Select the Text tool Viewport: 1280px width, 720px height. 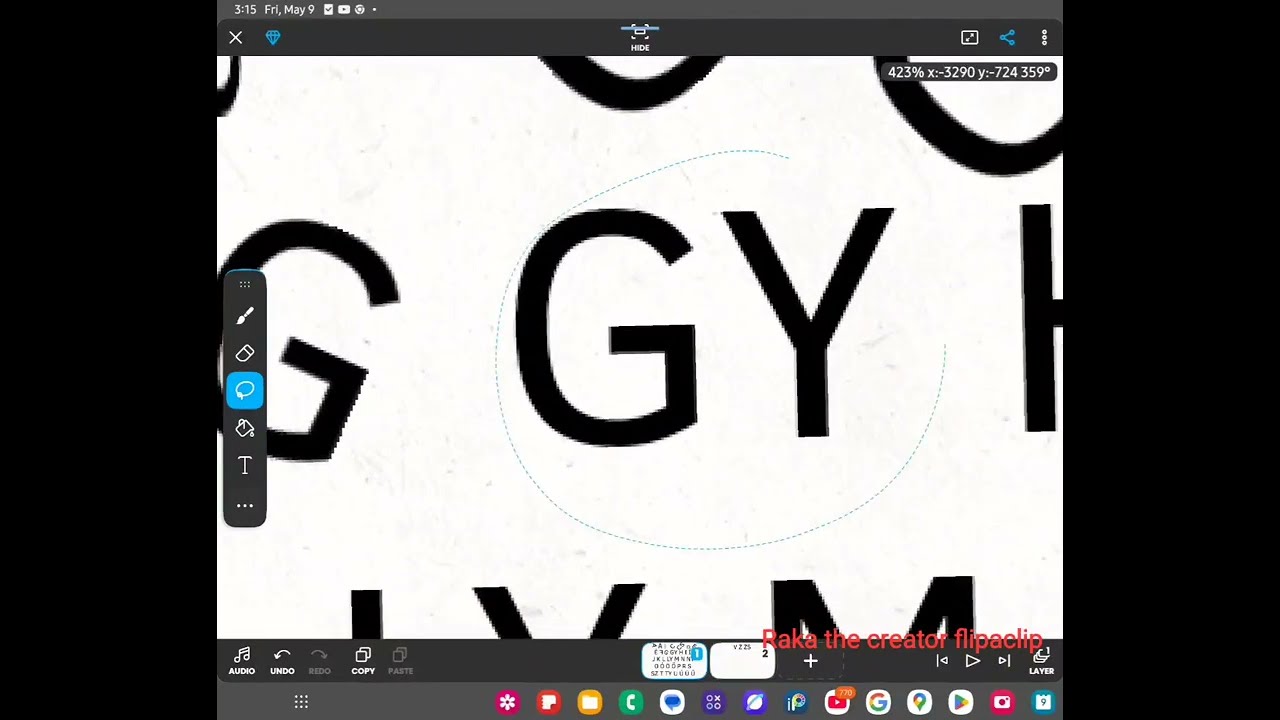245,466
